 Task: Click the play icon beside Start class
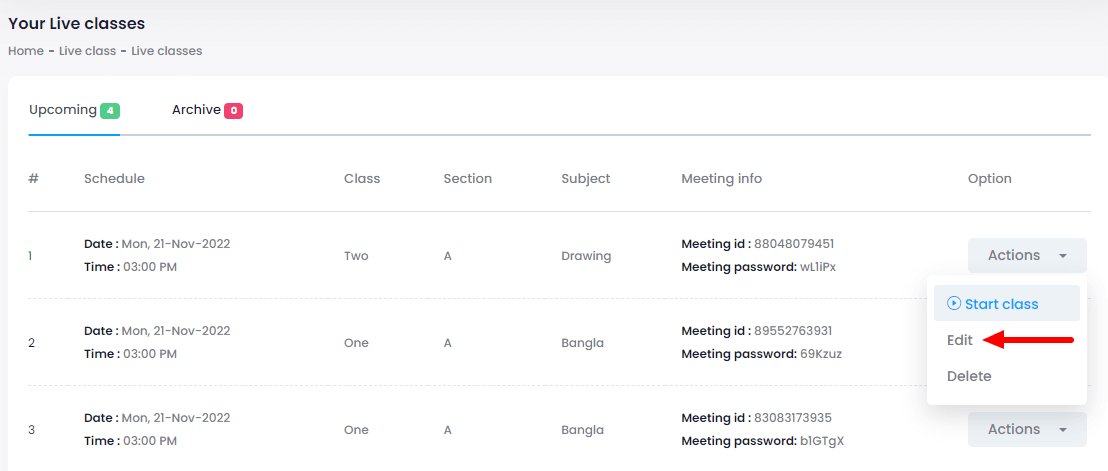[x=954, y=304]
